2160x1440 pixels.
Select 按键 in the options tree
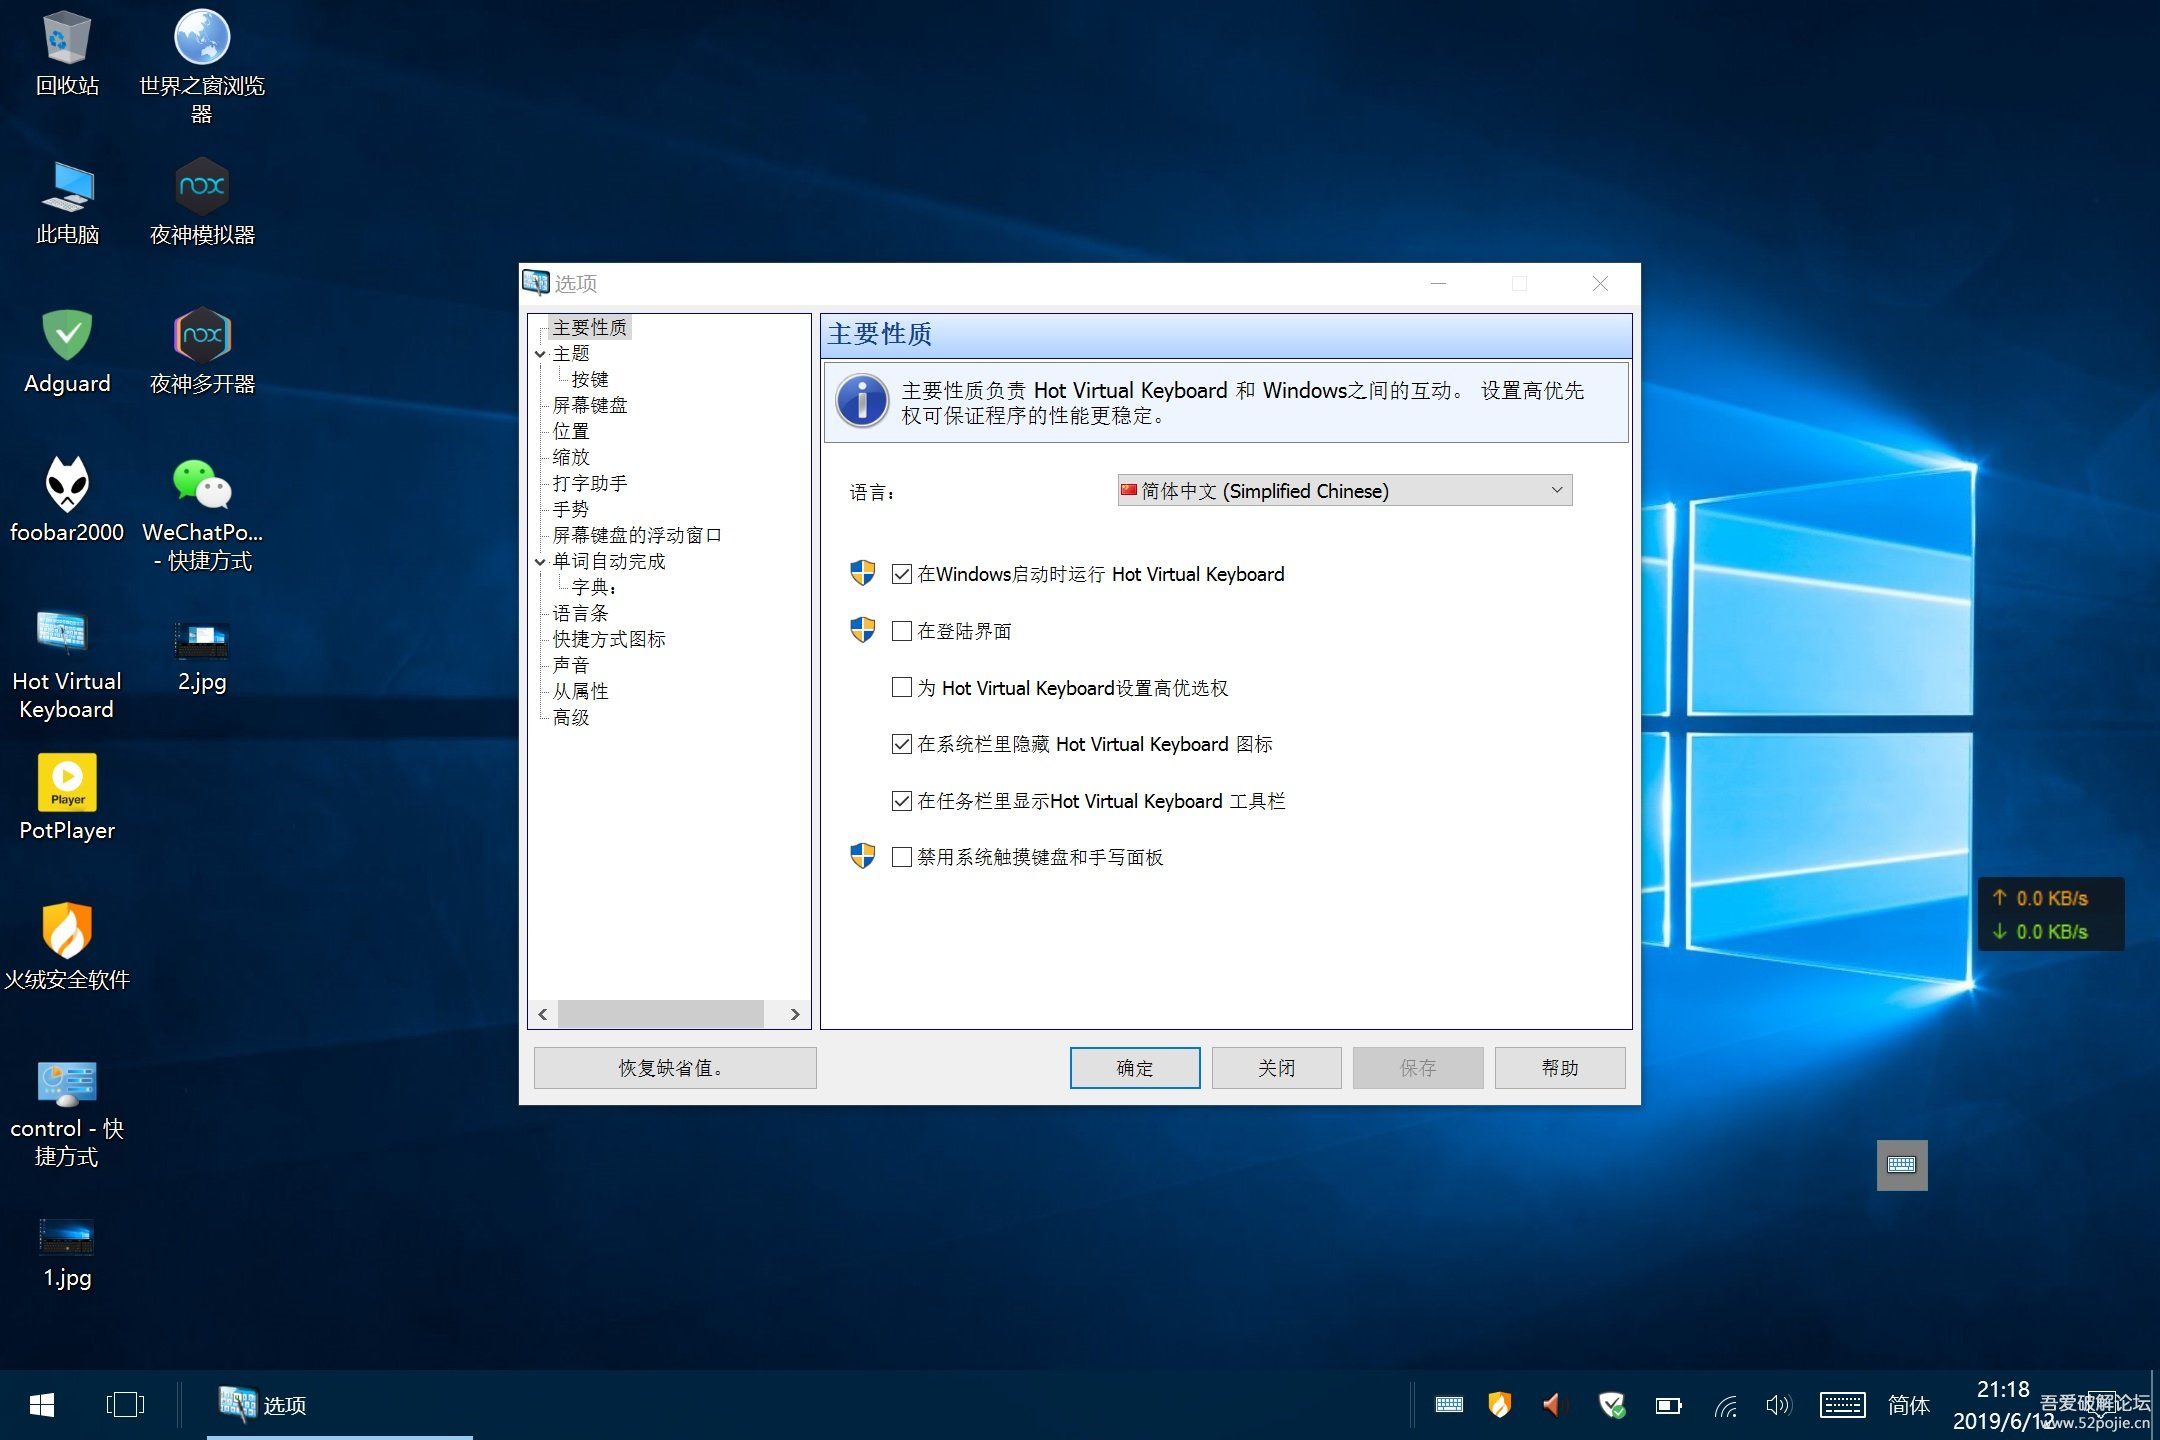click(x=590, y=380)
